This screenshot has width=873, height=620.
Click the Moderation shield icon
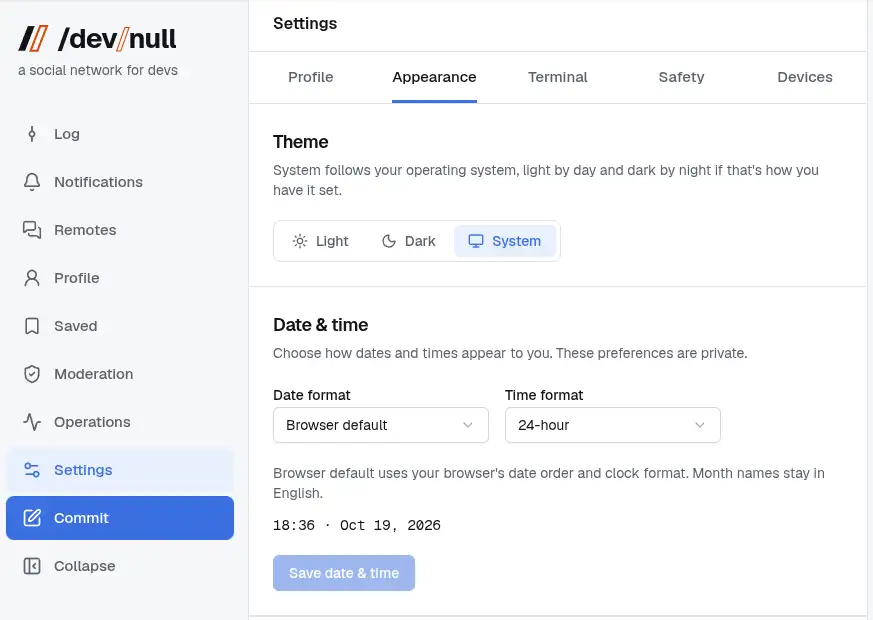pyautogui.click(x=32, y=374)
